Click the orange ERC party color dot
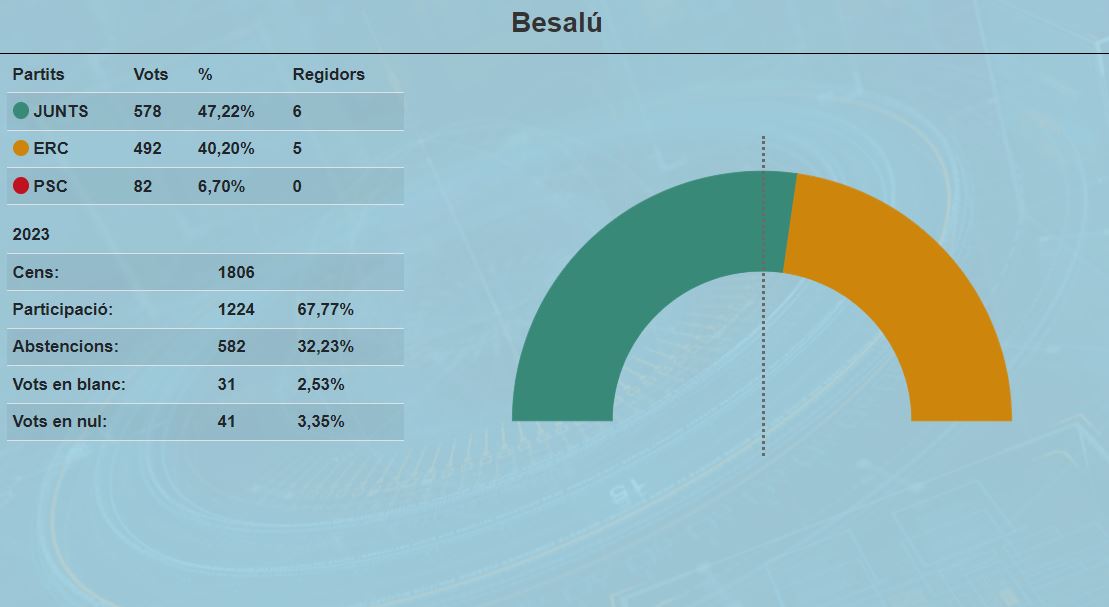This screenshot has width=1109, height=607. (21, 148)
